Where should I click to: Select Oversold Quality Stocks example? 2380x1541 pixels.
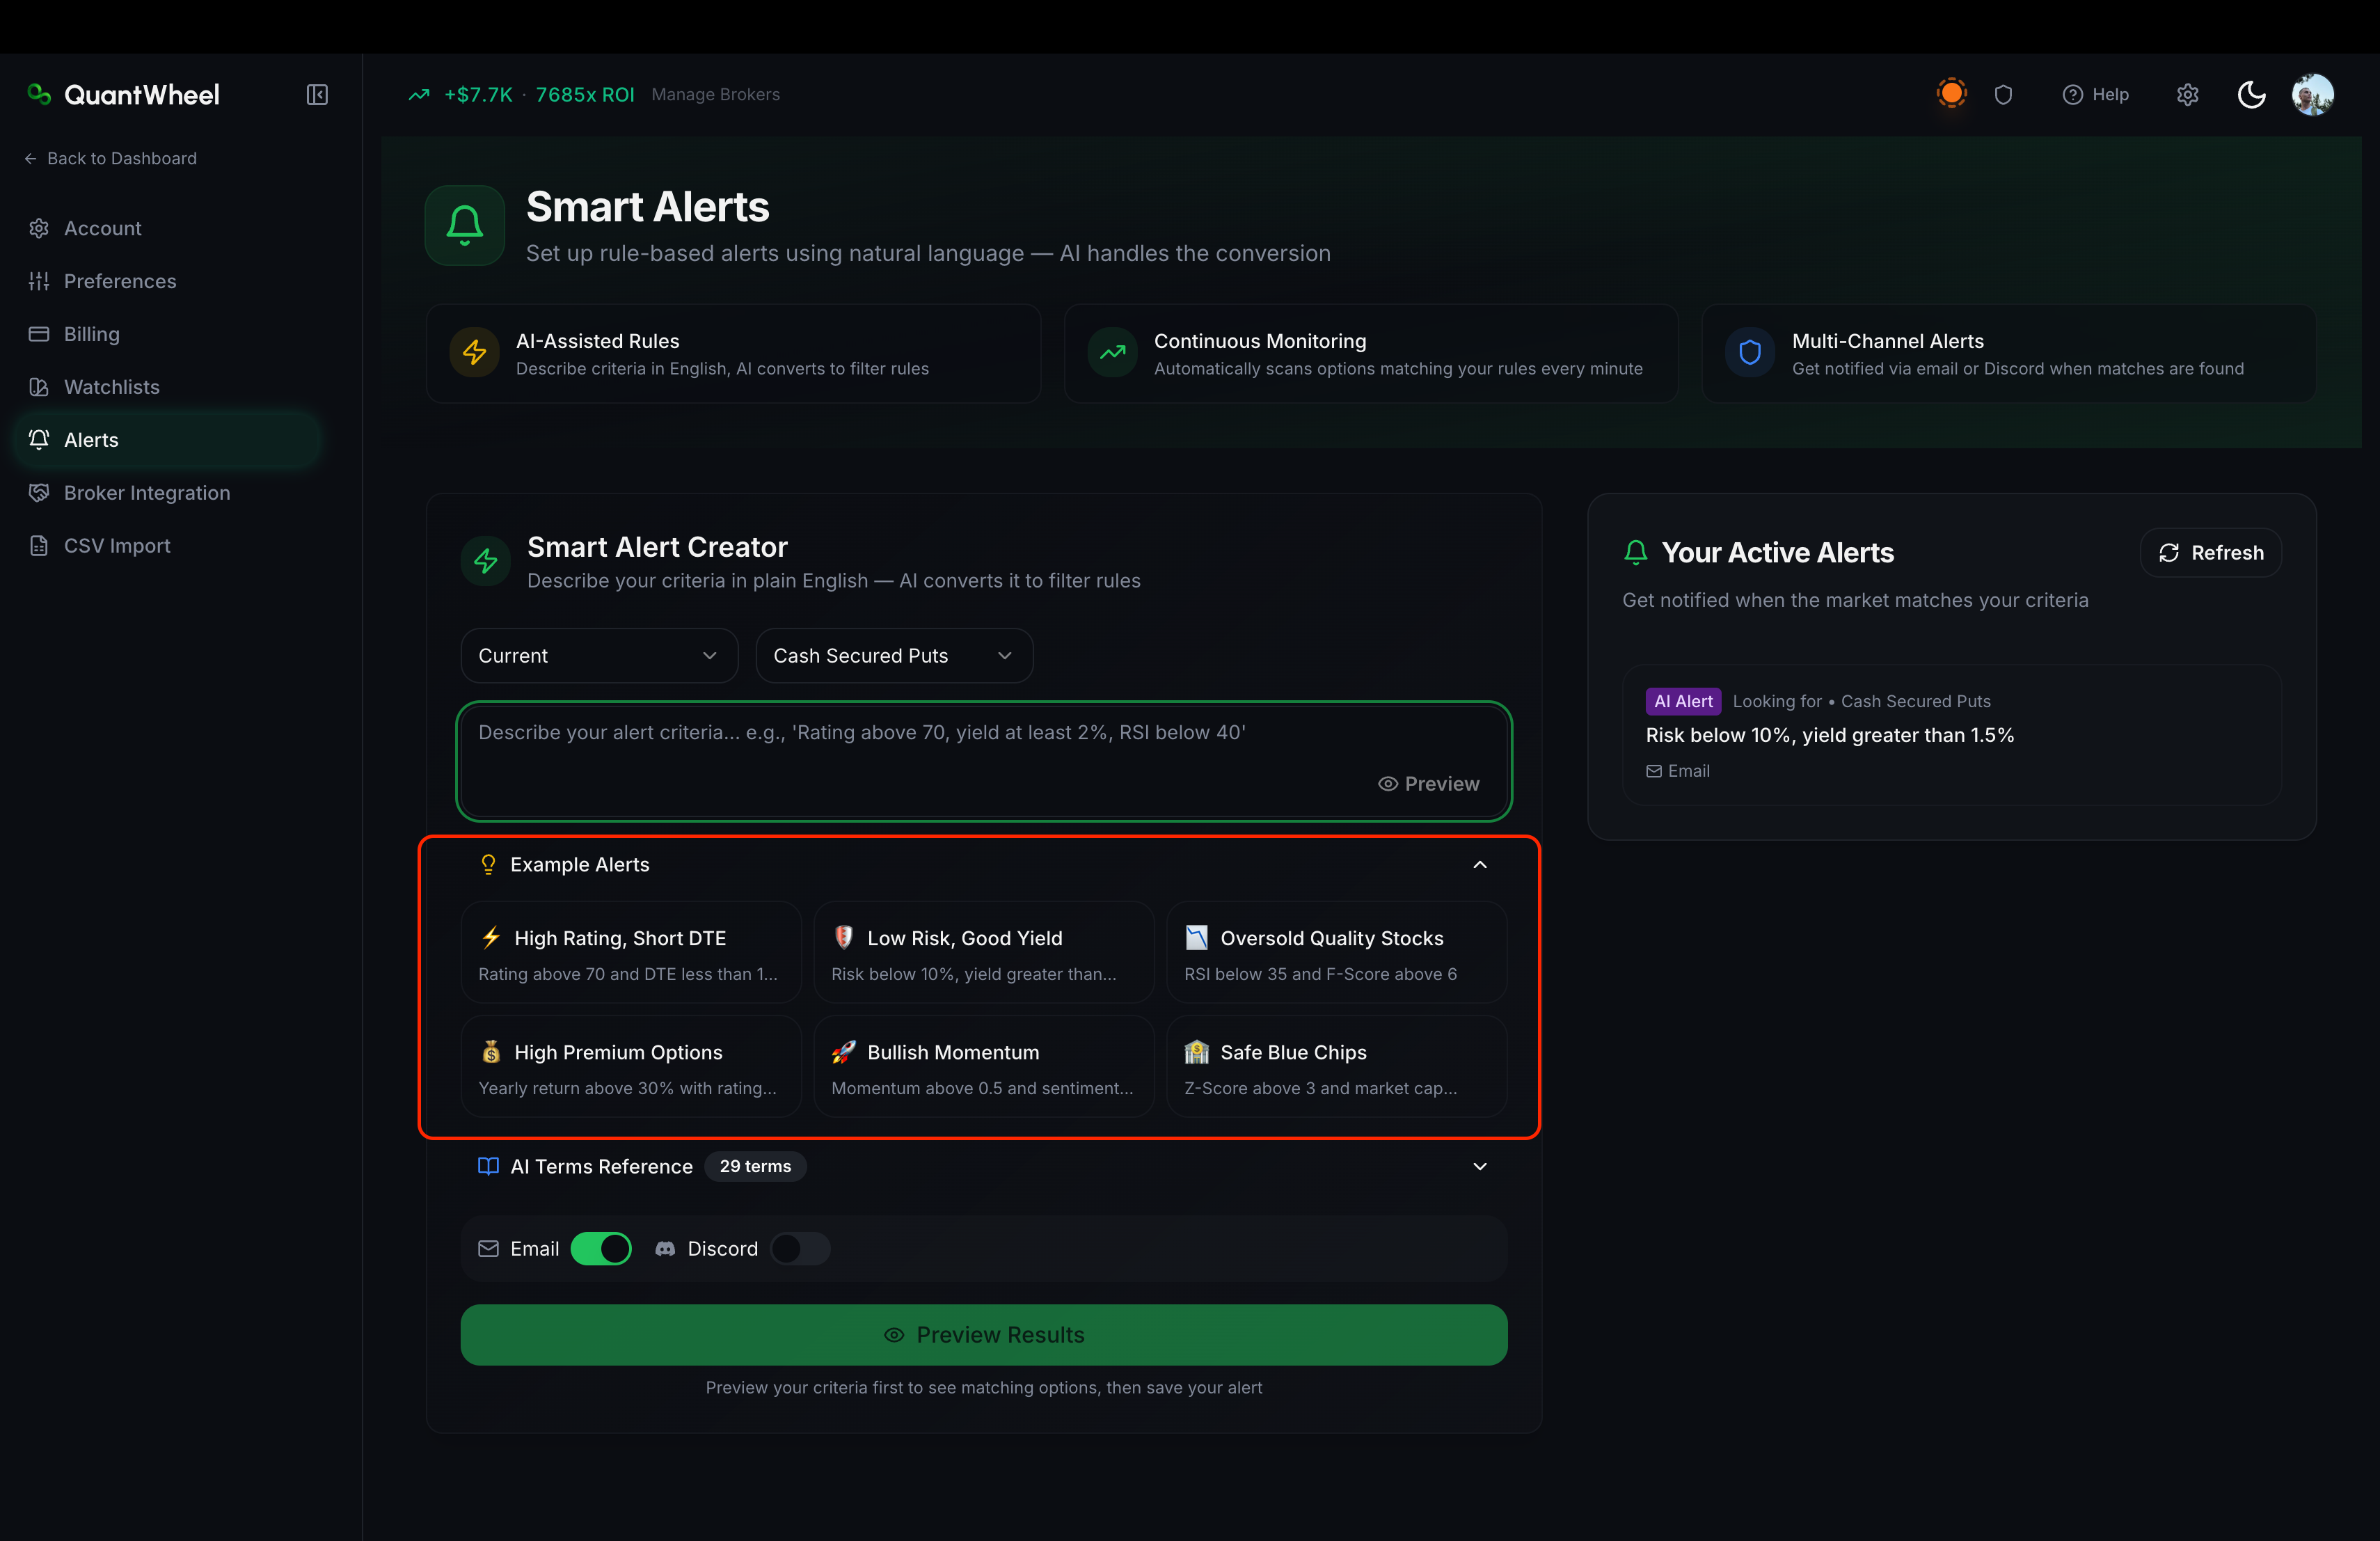[x=1337, y=952]
